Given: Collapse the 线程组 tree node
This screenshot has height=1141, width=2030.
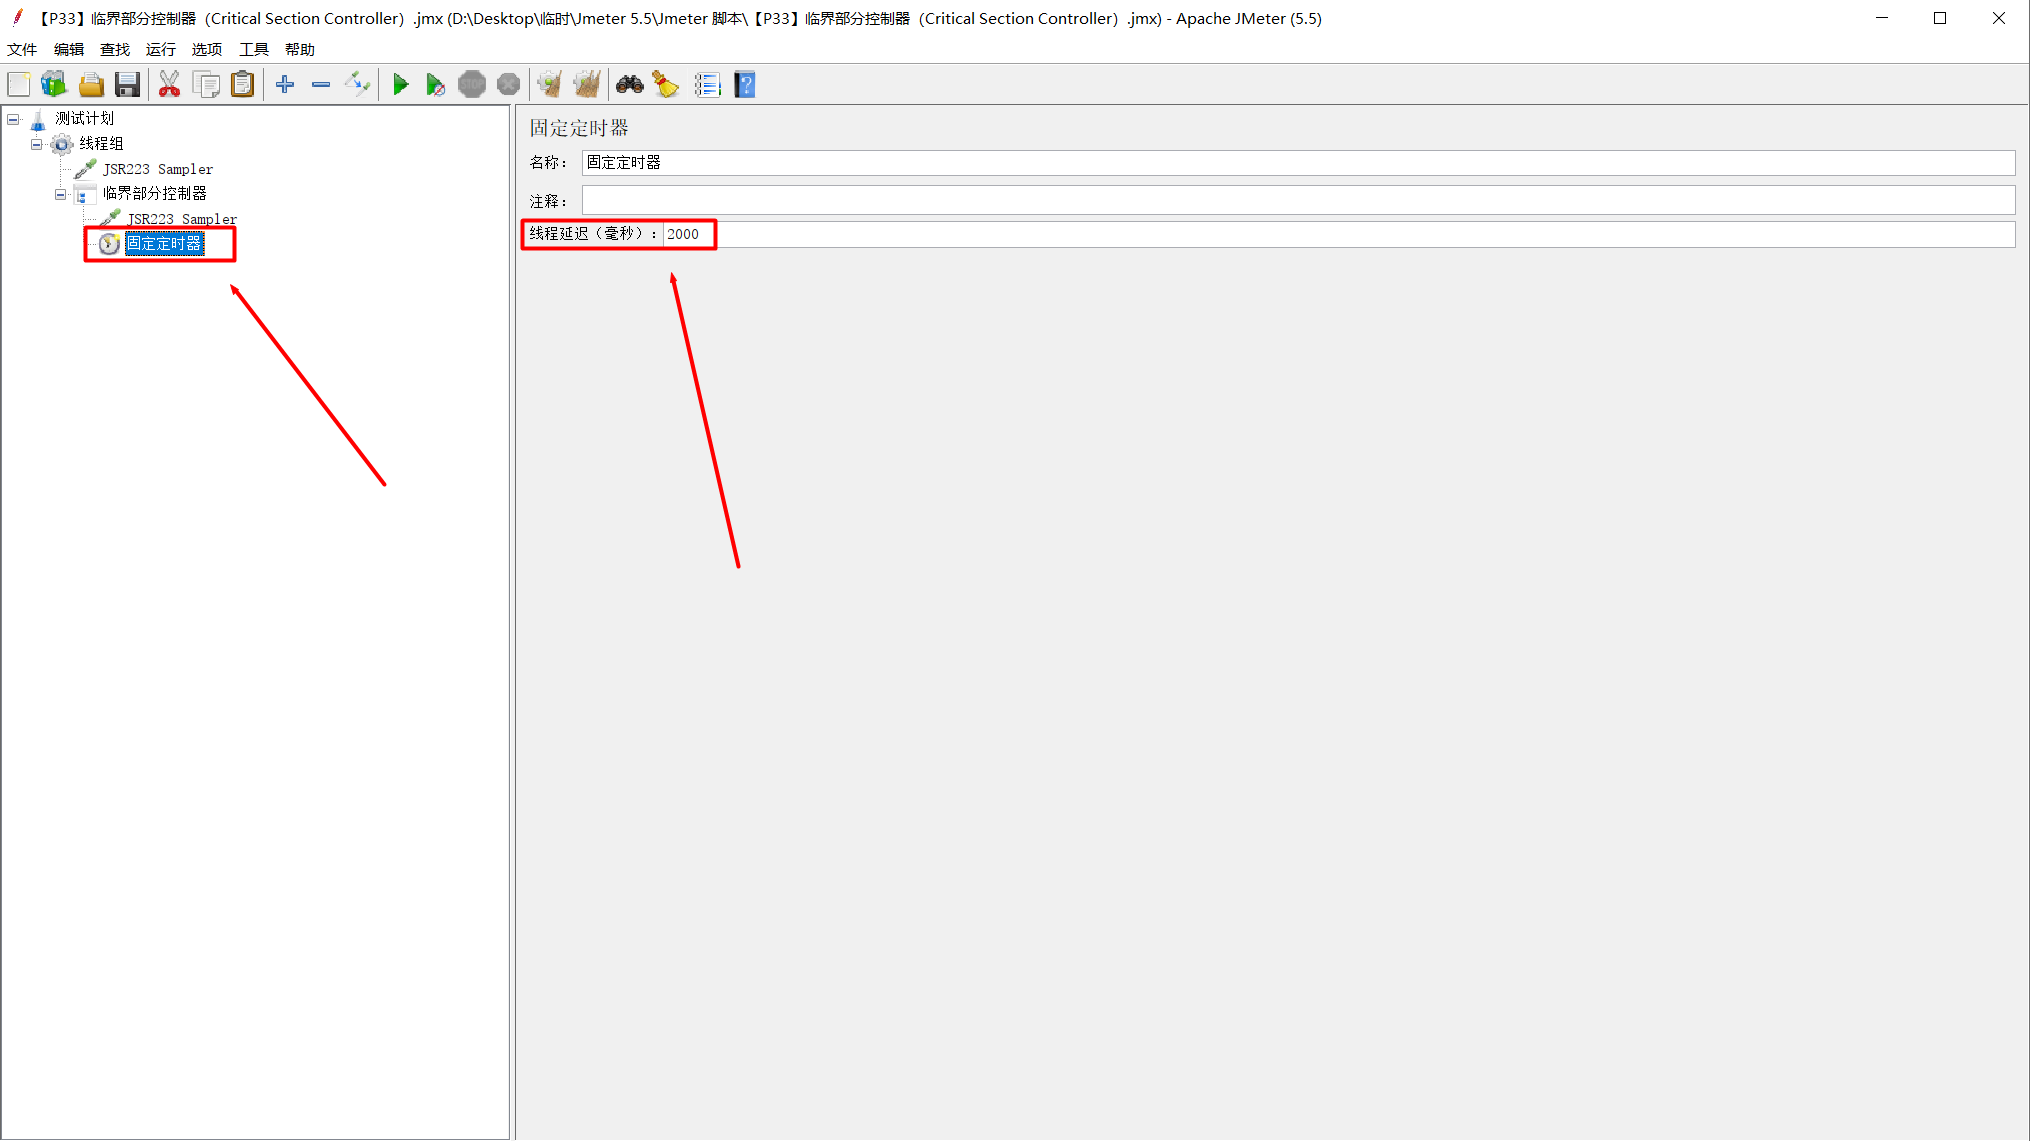Looking at the screenshot, I should pyautogui.click(x=37, y=144).
